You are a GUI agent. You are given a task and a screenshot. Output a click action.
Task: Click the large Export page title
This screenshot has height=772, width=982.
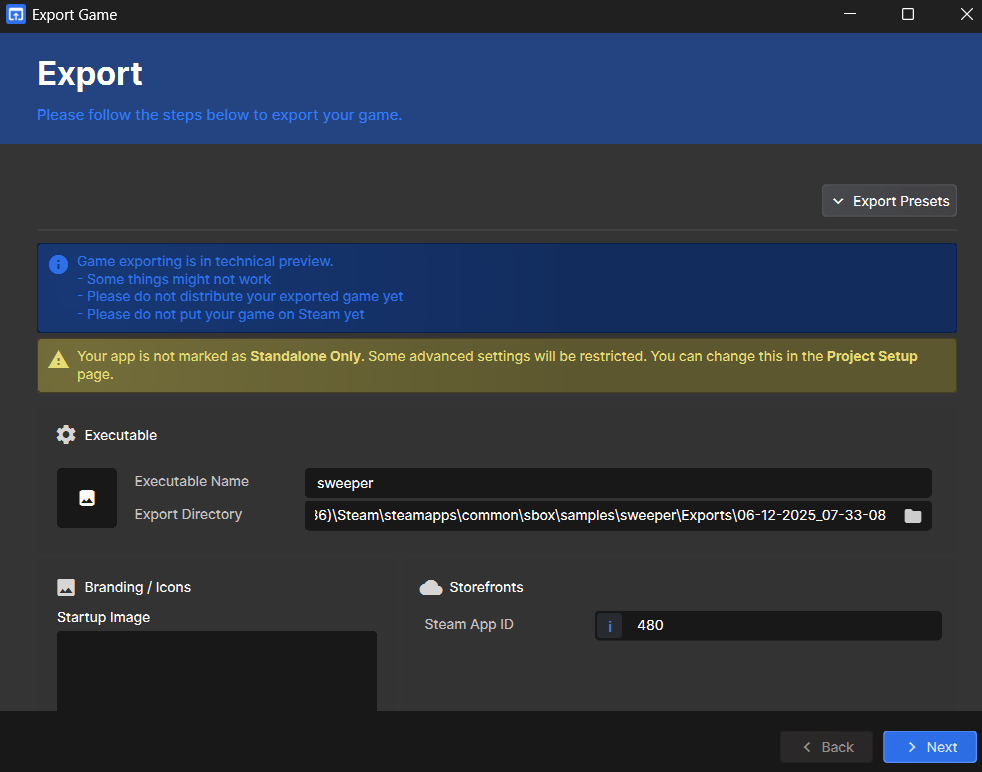(x=90, y=74)
